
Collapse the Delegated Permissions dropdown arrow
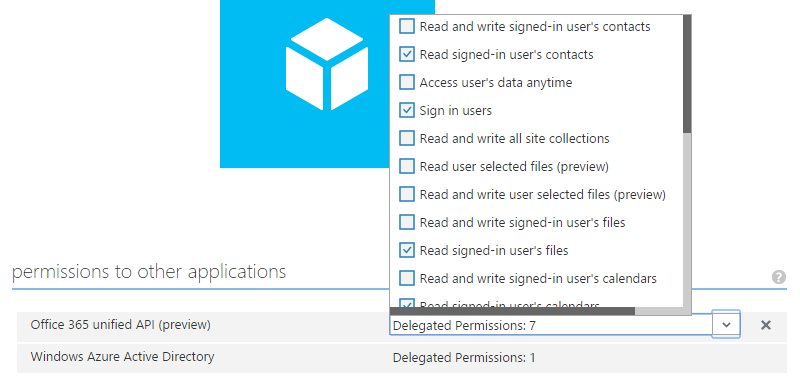(x=727, y=325)
